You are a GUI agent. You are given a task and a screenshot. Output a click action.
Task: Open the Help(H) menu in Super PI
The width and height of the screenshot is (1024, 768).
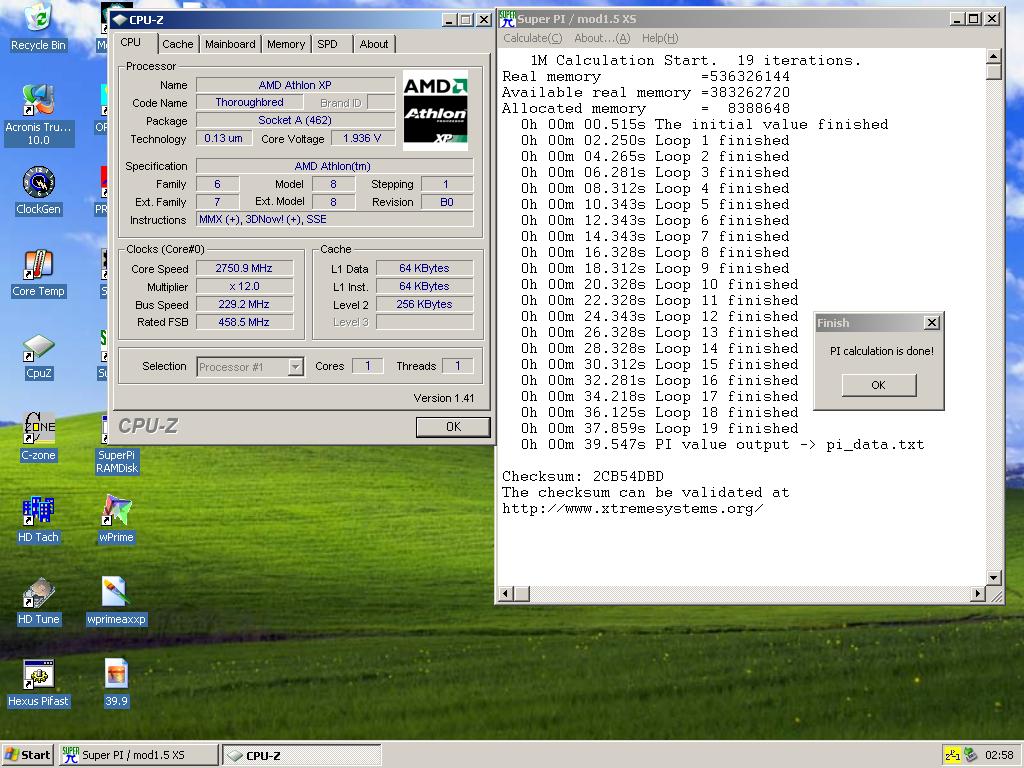coord(660,38)
